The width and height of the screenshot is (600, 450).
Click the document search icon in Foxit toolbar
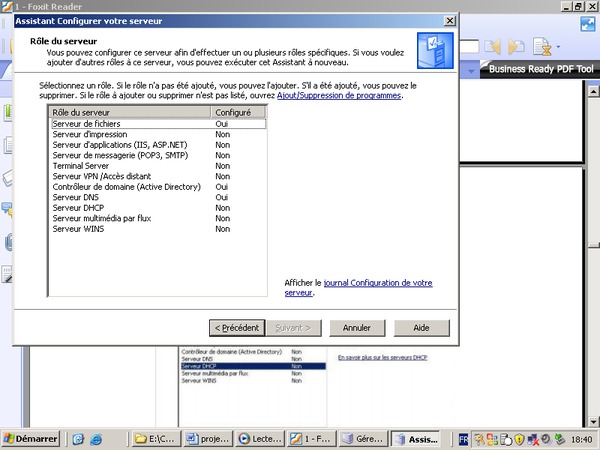[541, 46]
